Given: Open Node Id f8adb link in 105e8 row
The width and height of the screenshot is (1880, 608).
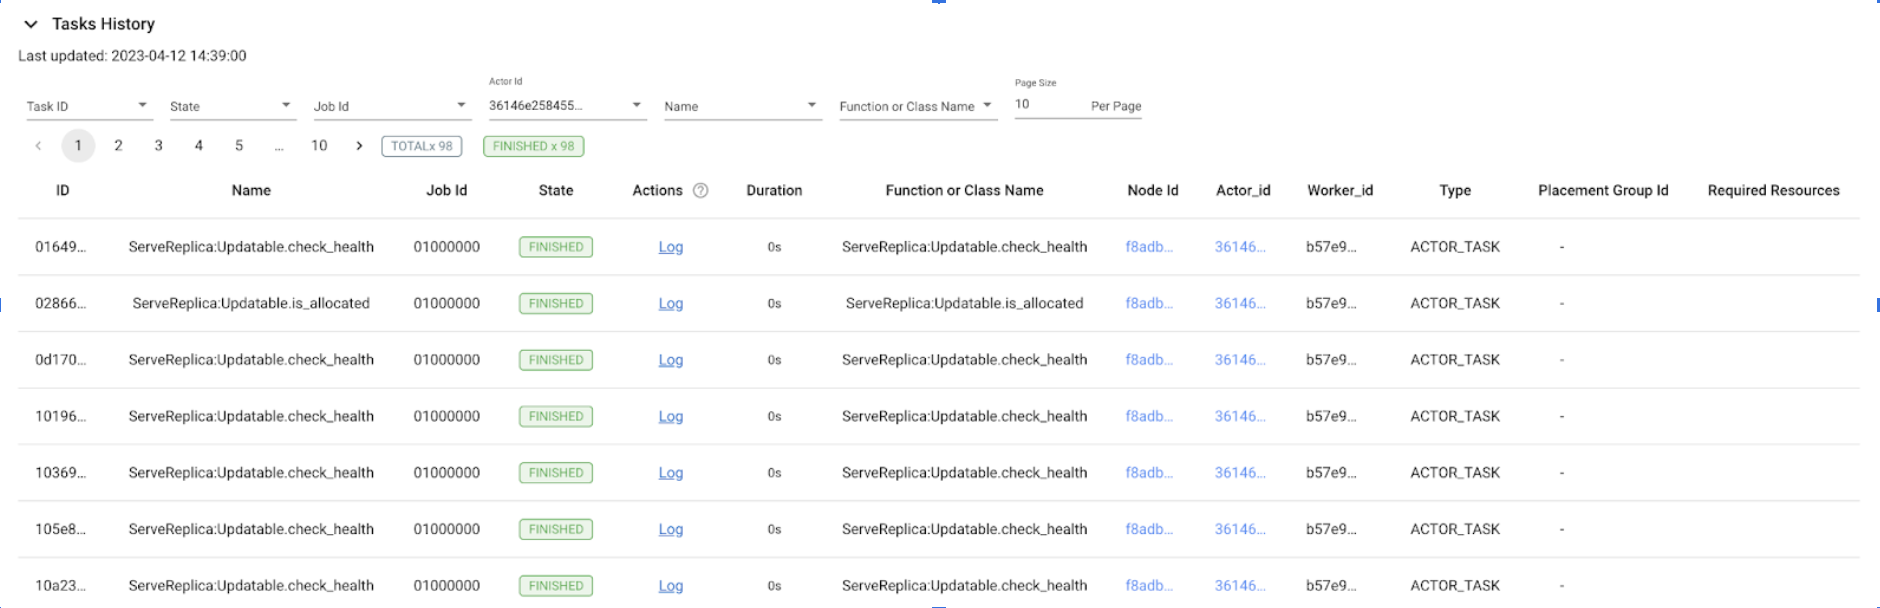Looking at the screenshot, I should click(x=1149, y=529).
